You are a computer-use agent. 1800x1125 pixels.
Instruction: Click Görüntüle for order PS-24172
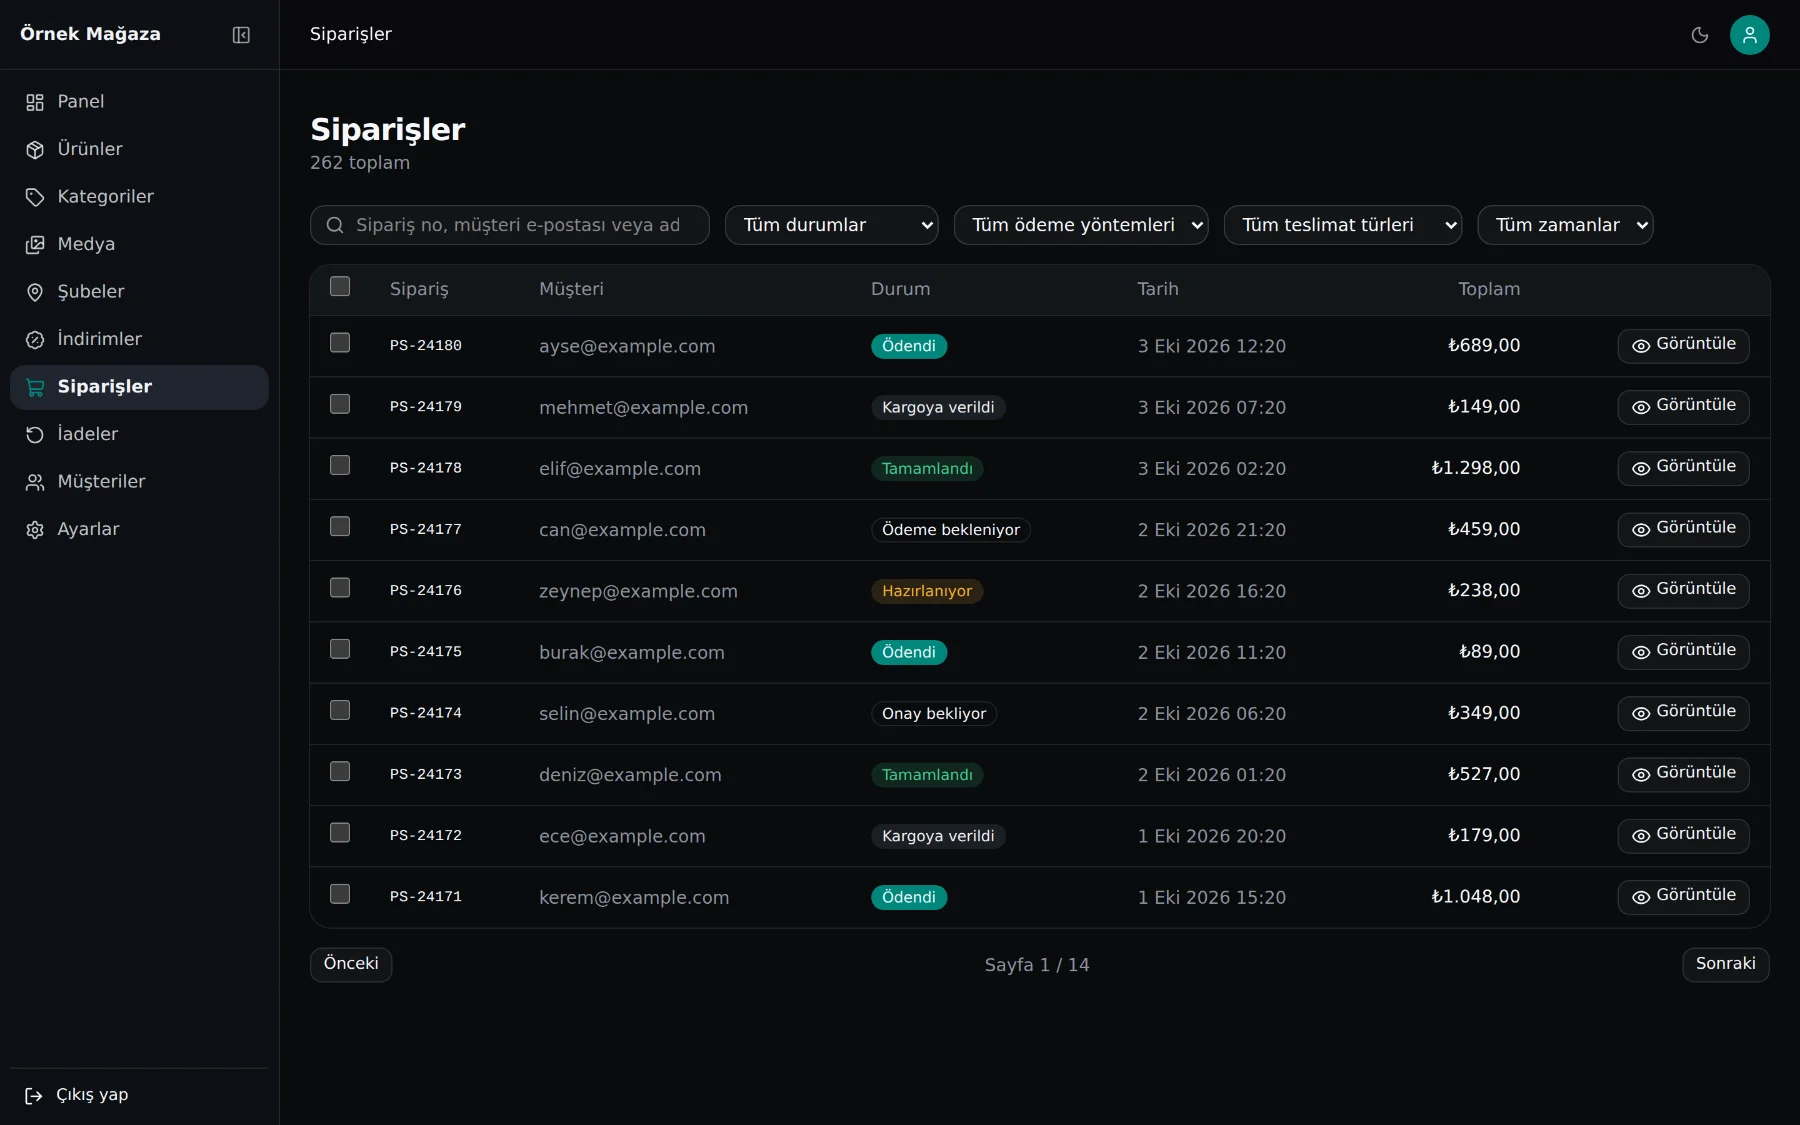(1683, 835)
